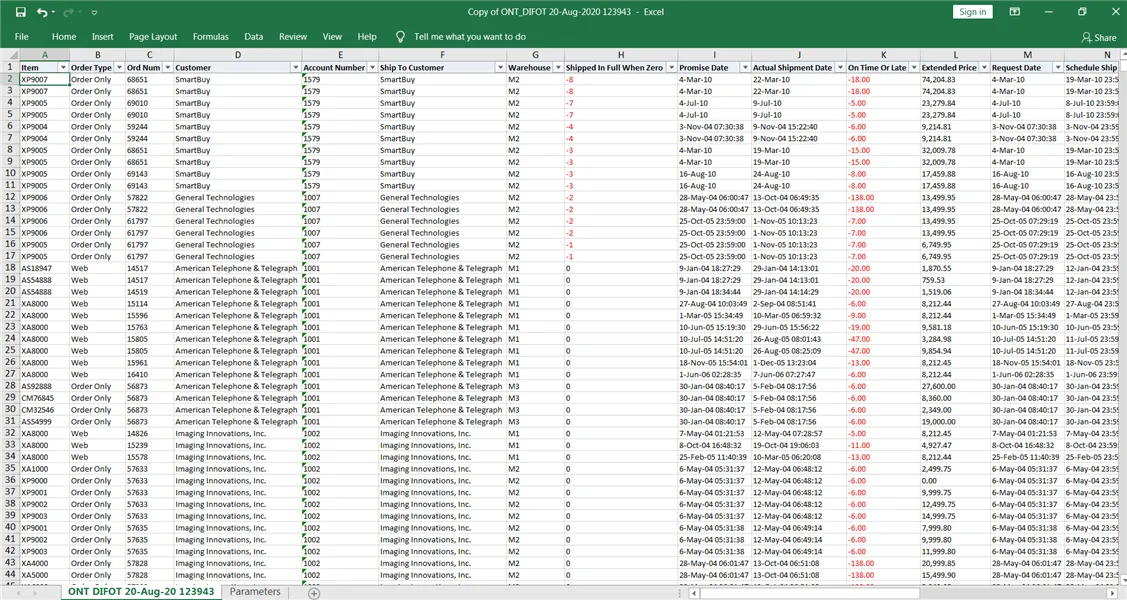Click the Sign in button
Screen dimensions: 1127x600
click(x=972, y=11)
